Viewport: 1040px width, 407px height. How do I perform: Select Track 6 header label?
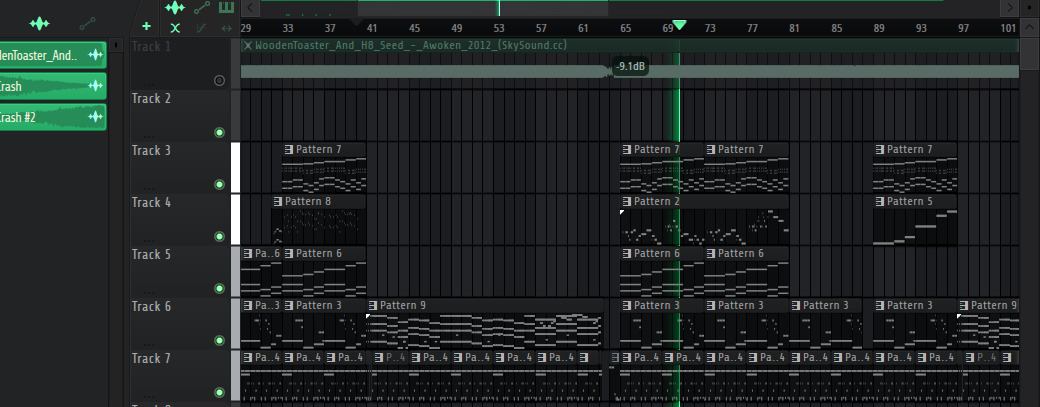point(151,306)
